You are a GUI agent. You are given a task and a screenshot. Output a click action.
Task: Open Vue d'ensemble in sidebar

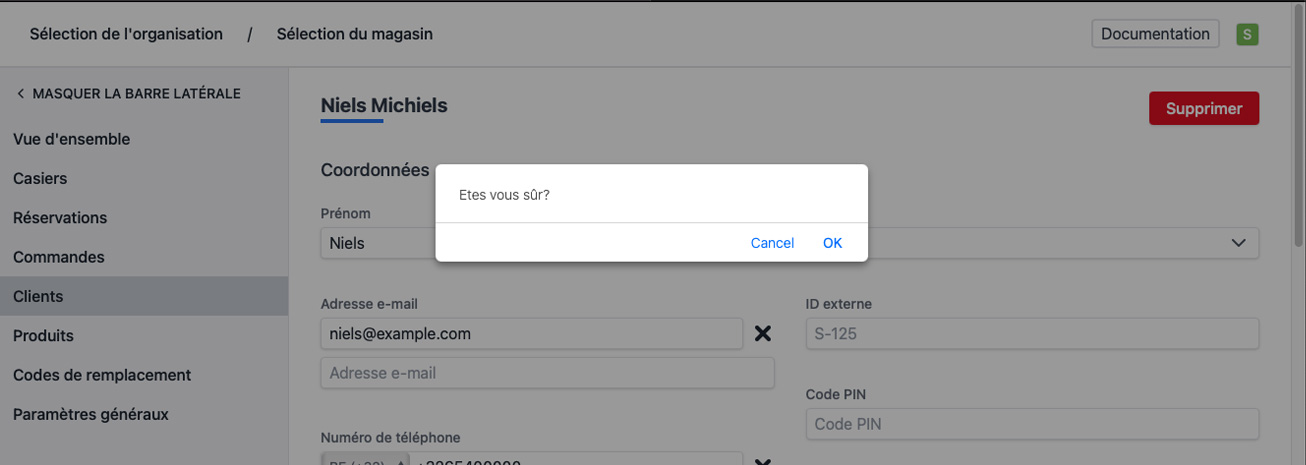click(x=72, y=139)
